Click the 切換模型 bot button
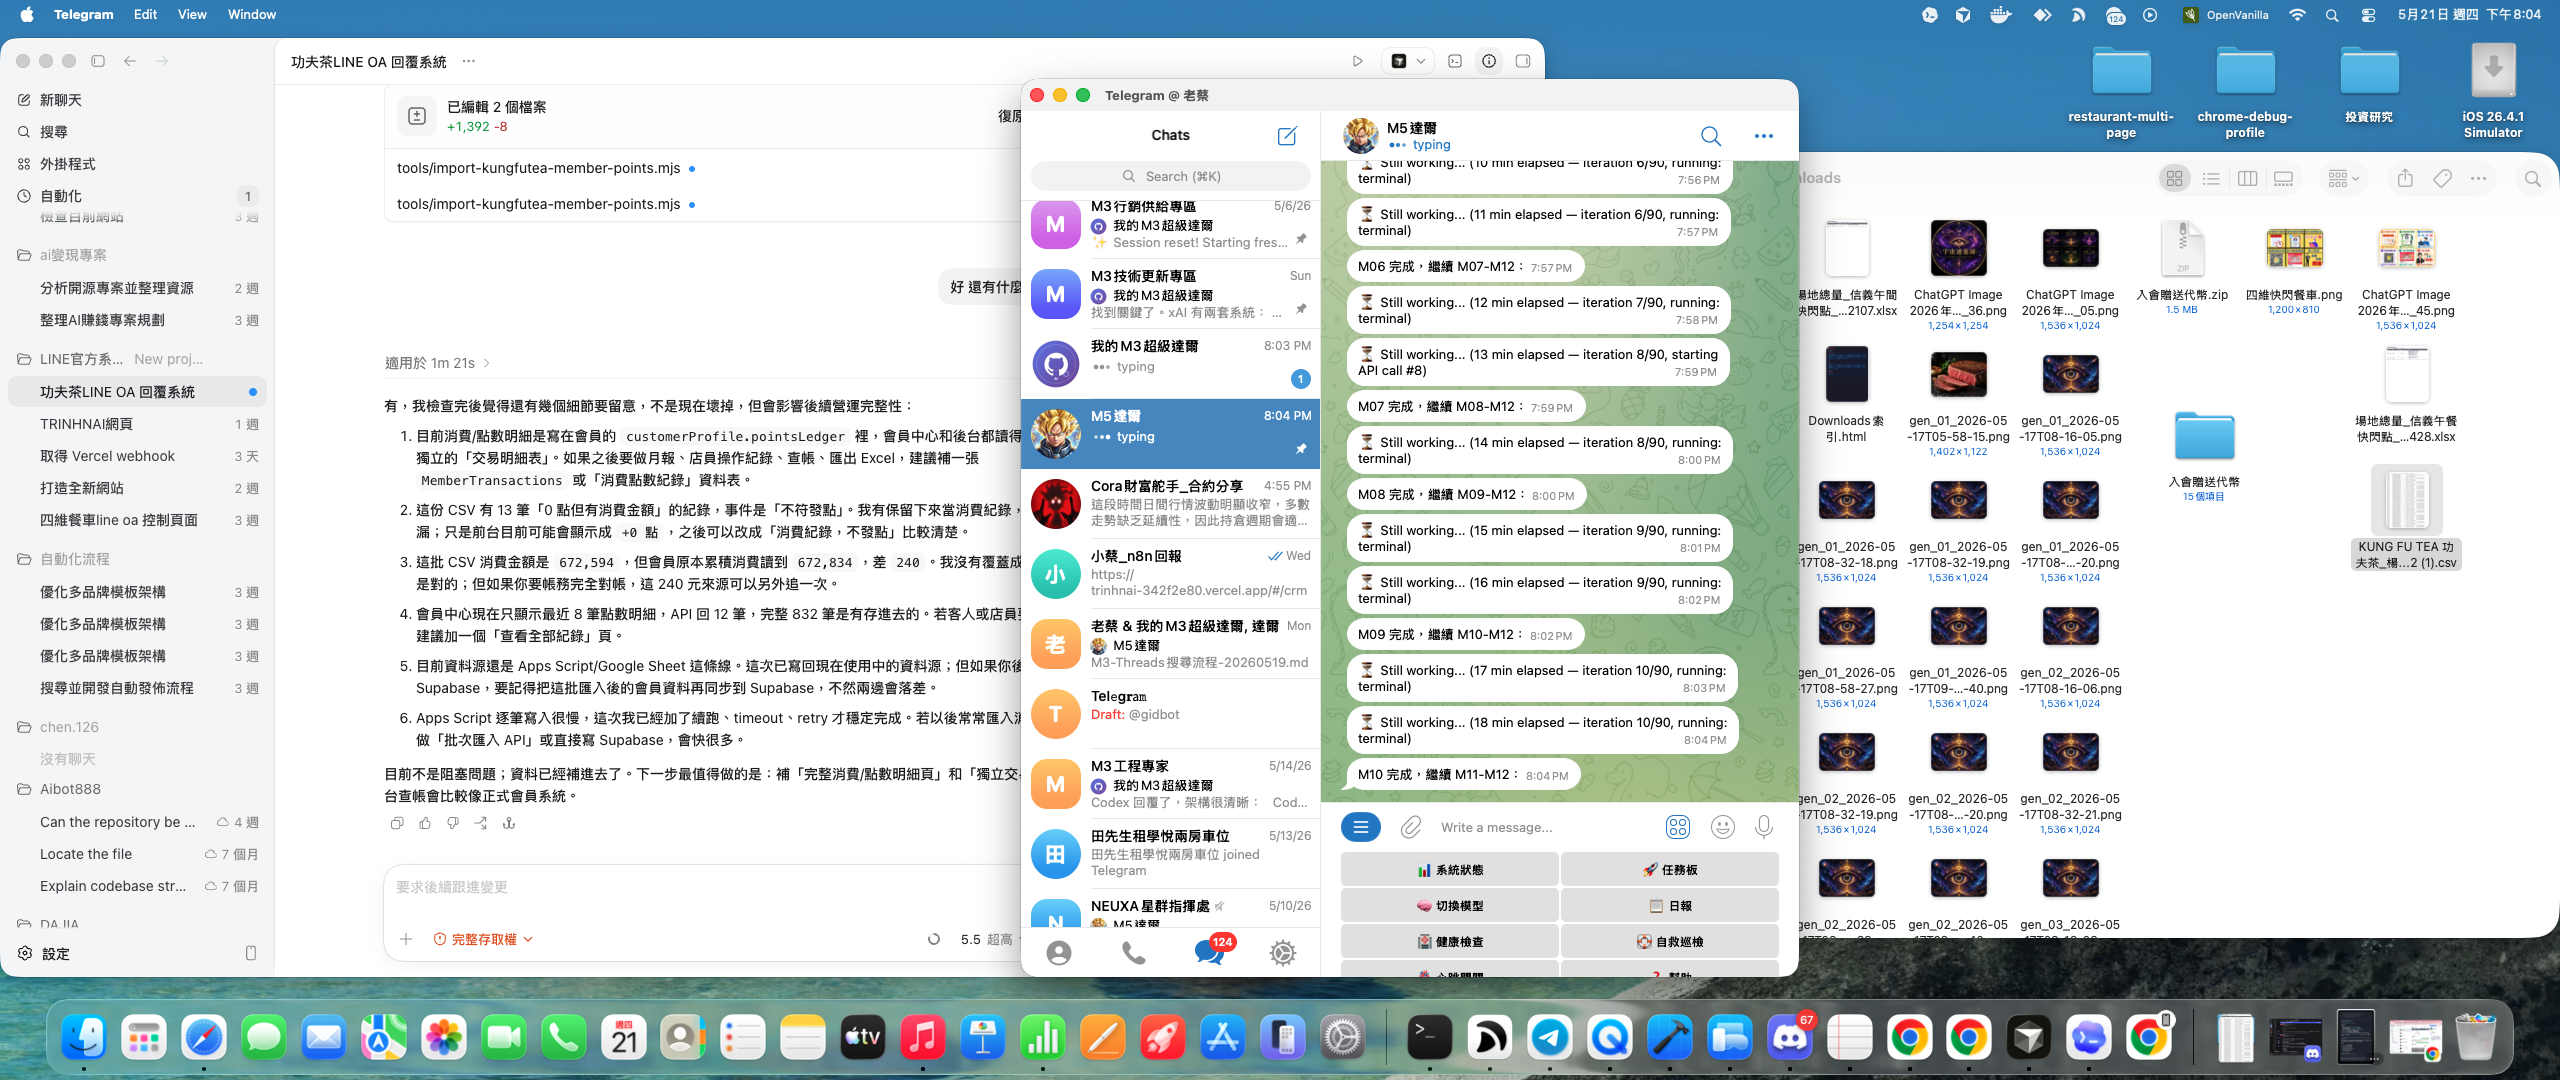 [1449, 906]
